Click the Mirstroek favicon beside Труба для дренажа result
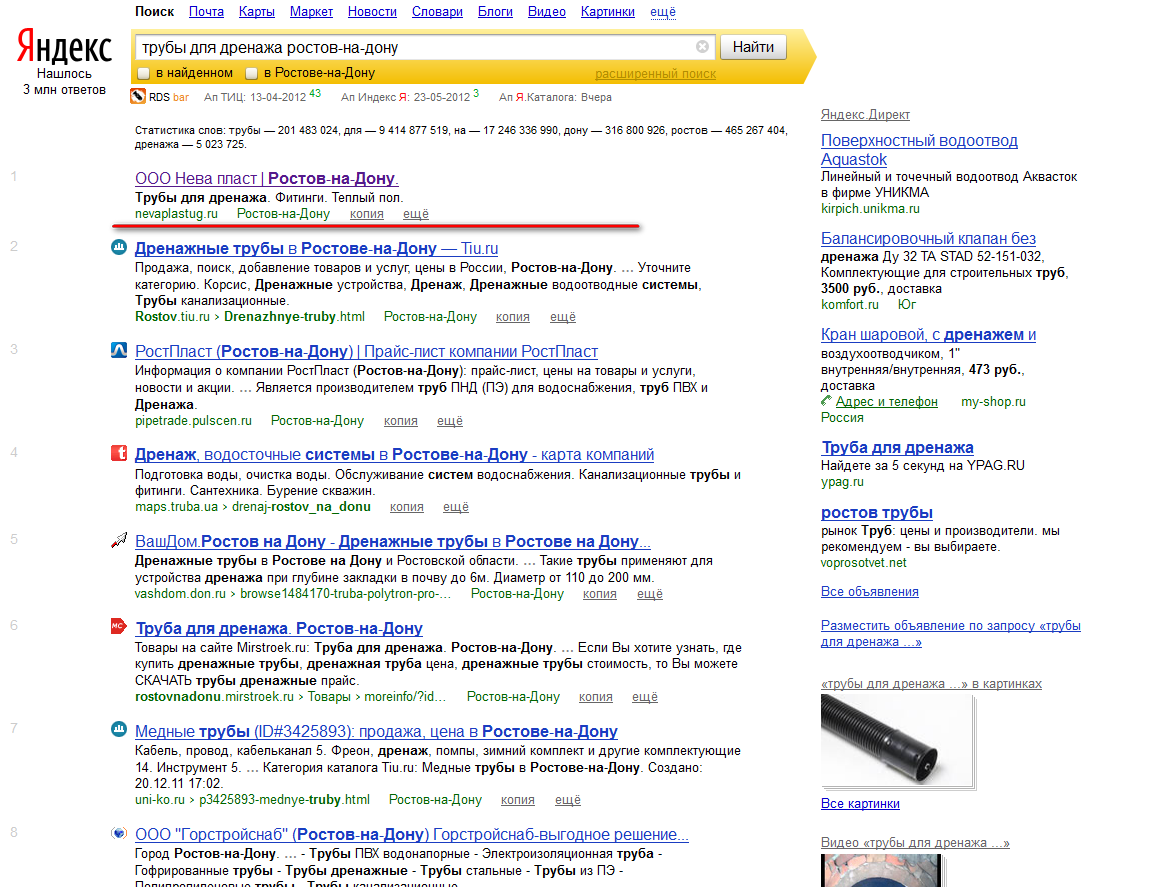Image resolution: width=1166 pixels, height=887 pixels. tap(119, 627)
